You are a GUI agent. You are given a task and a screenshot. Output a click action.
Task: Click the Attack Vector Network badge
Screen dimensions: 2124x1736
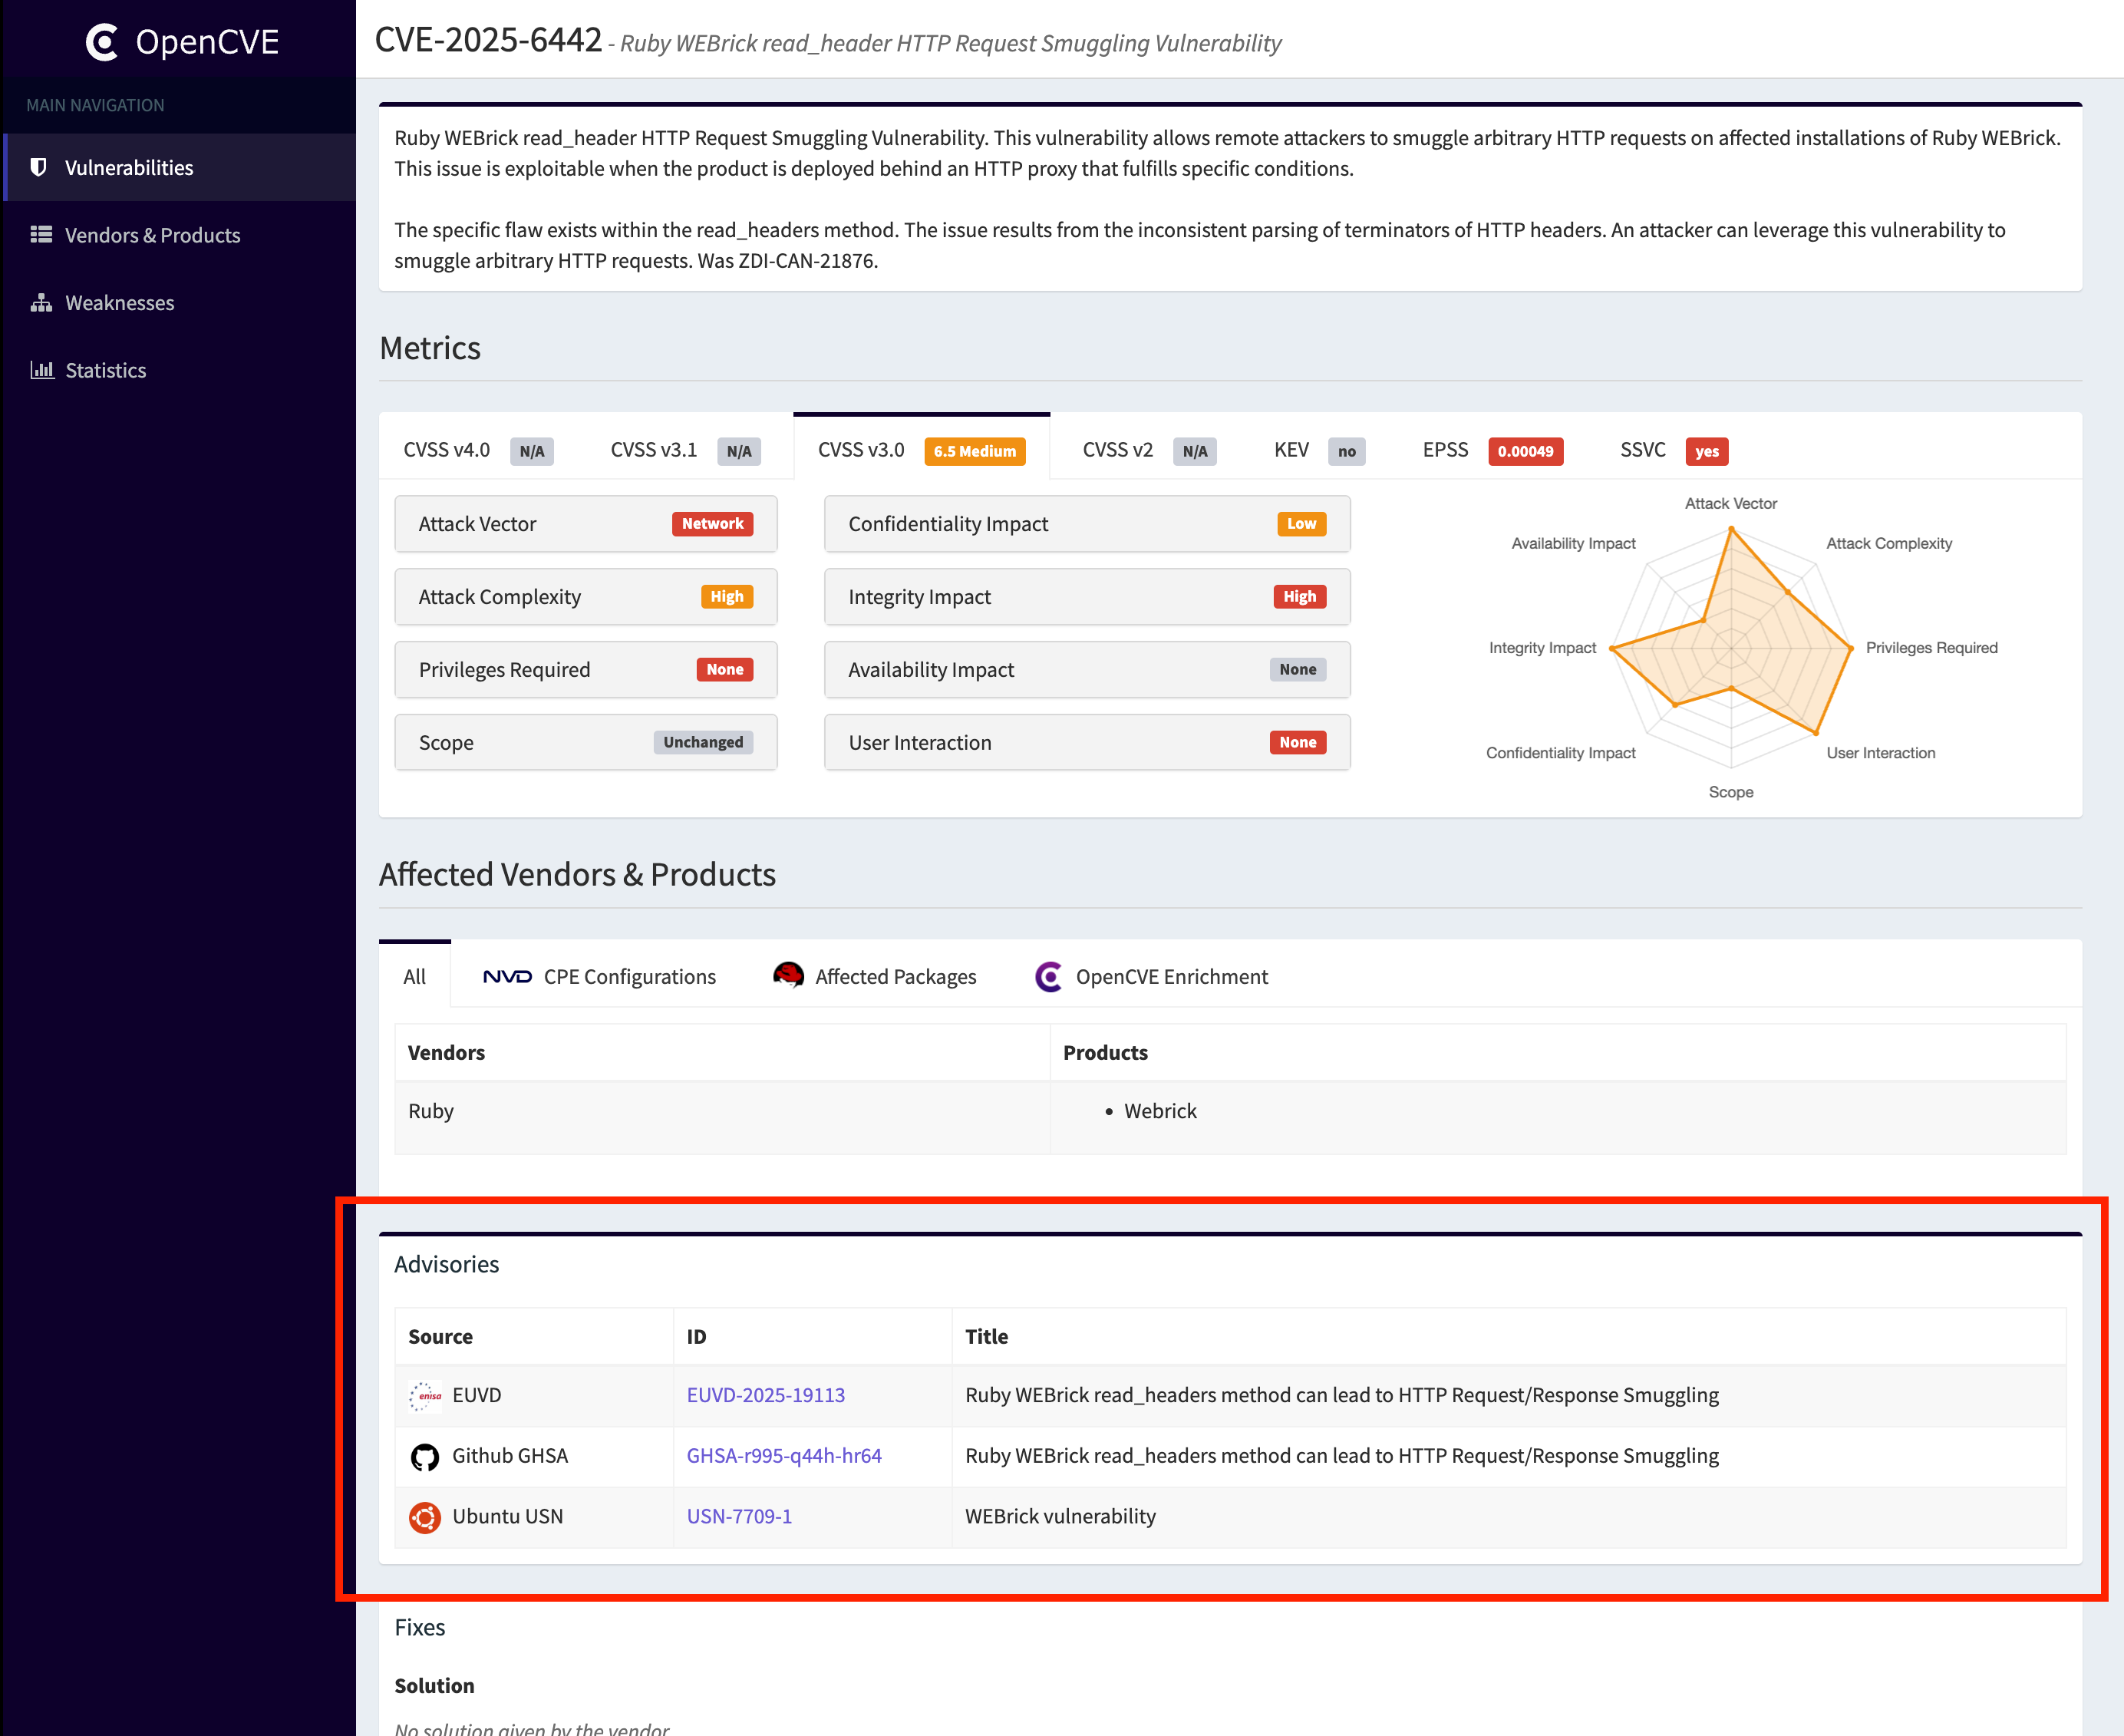[x=712, y=524]
